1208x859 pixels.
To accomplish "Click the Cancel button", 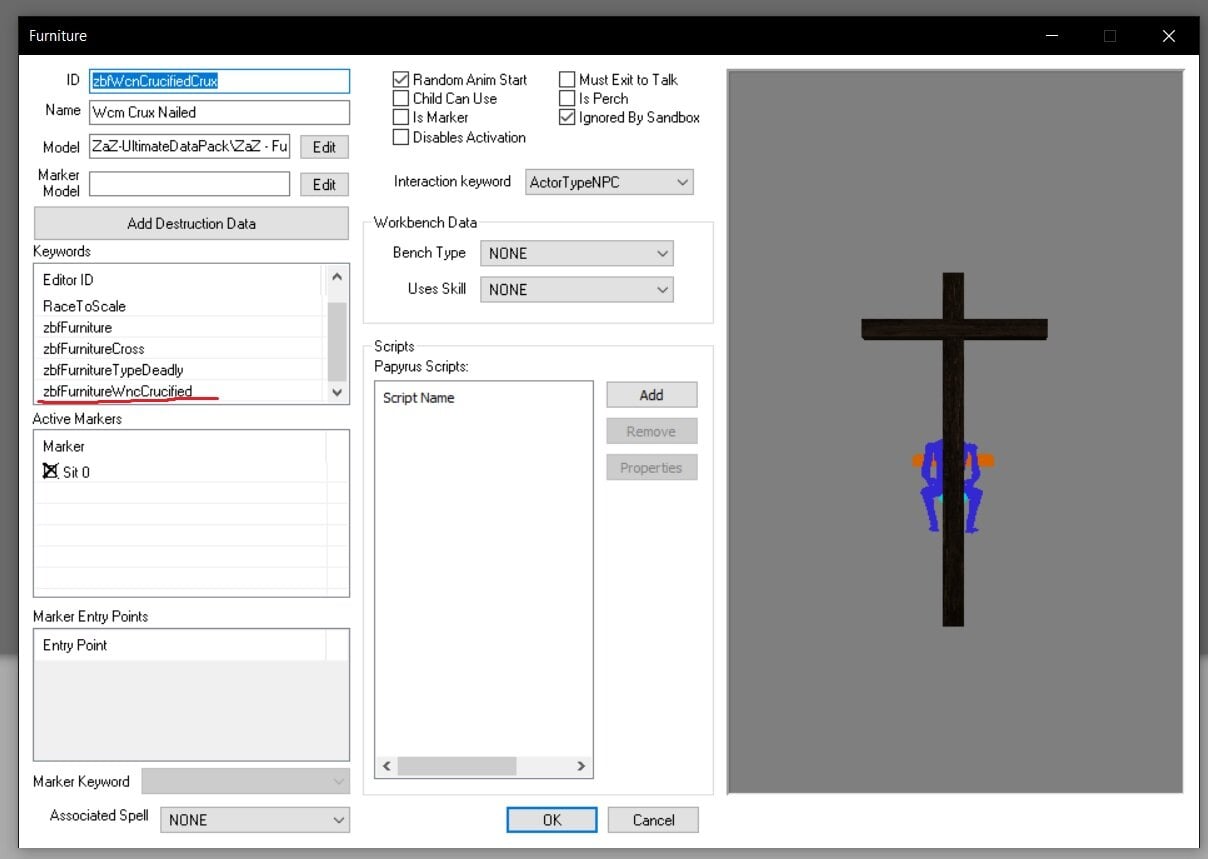I will pyautogui.click(x=653, y=820).
